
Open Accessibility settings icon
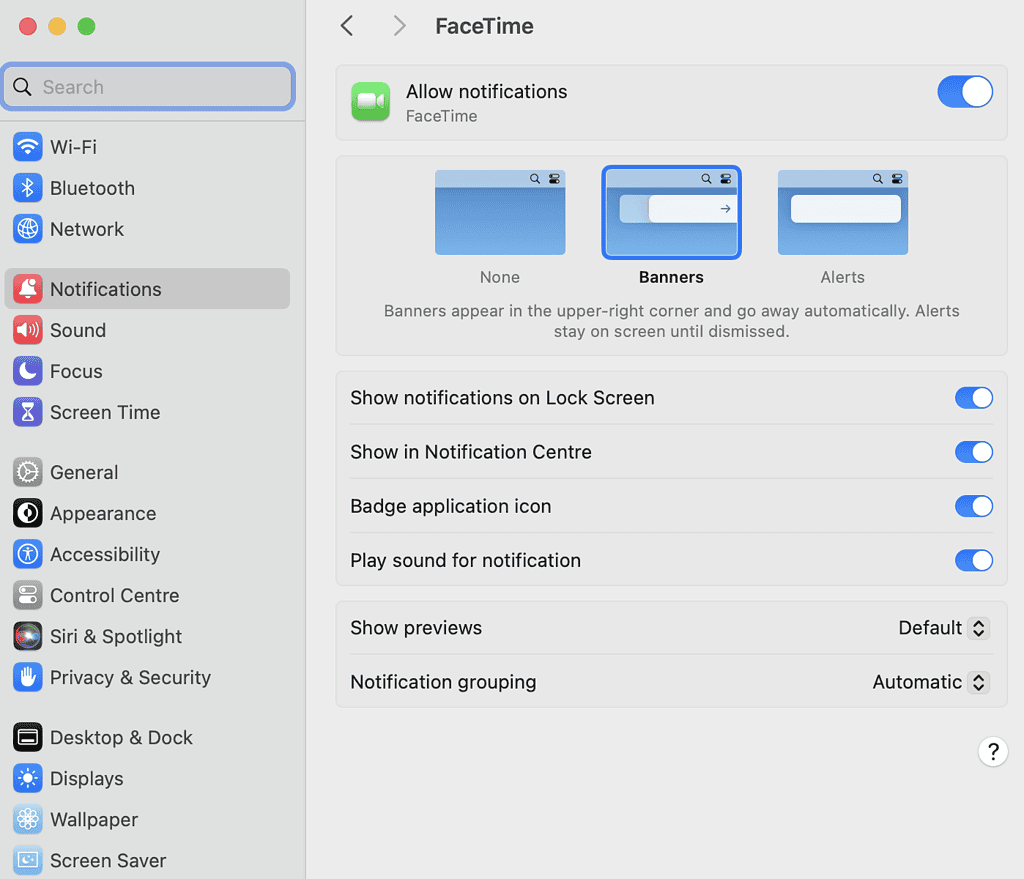27,554
